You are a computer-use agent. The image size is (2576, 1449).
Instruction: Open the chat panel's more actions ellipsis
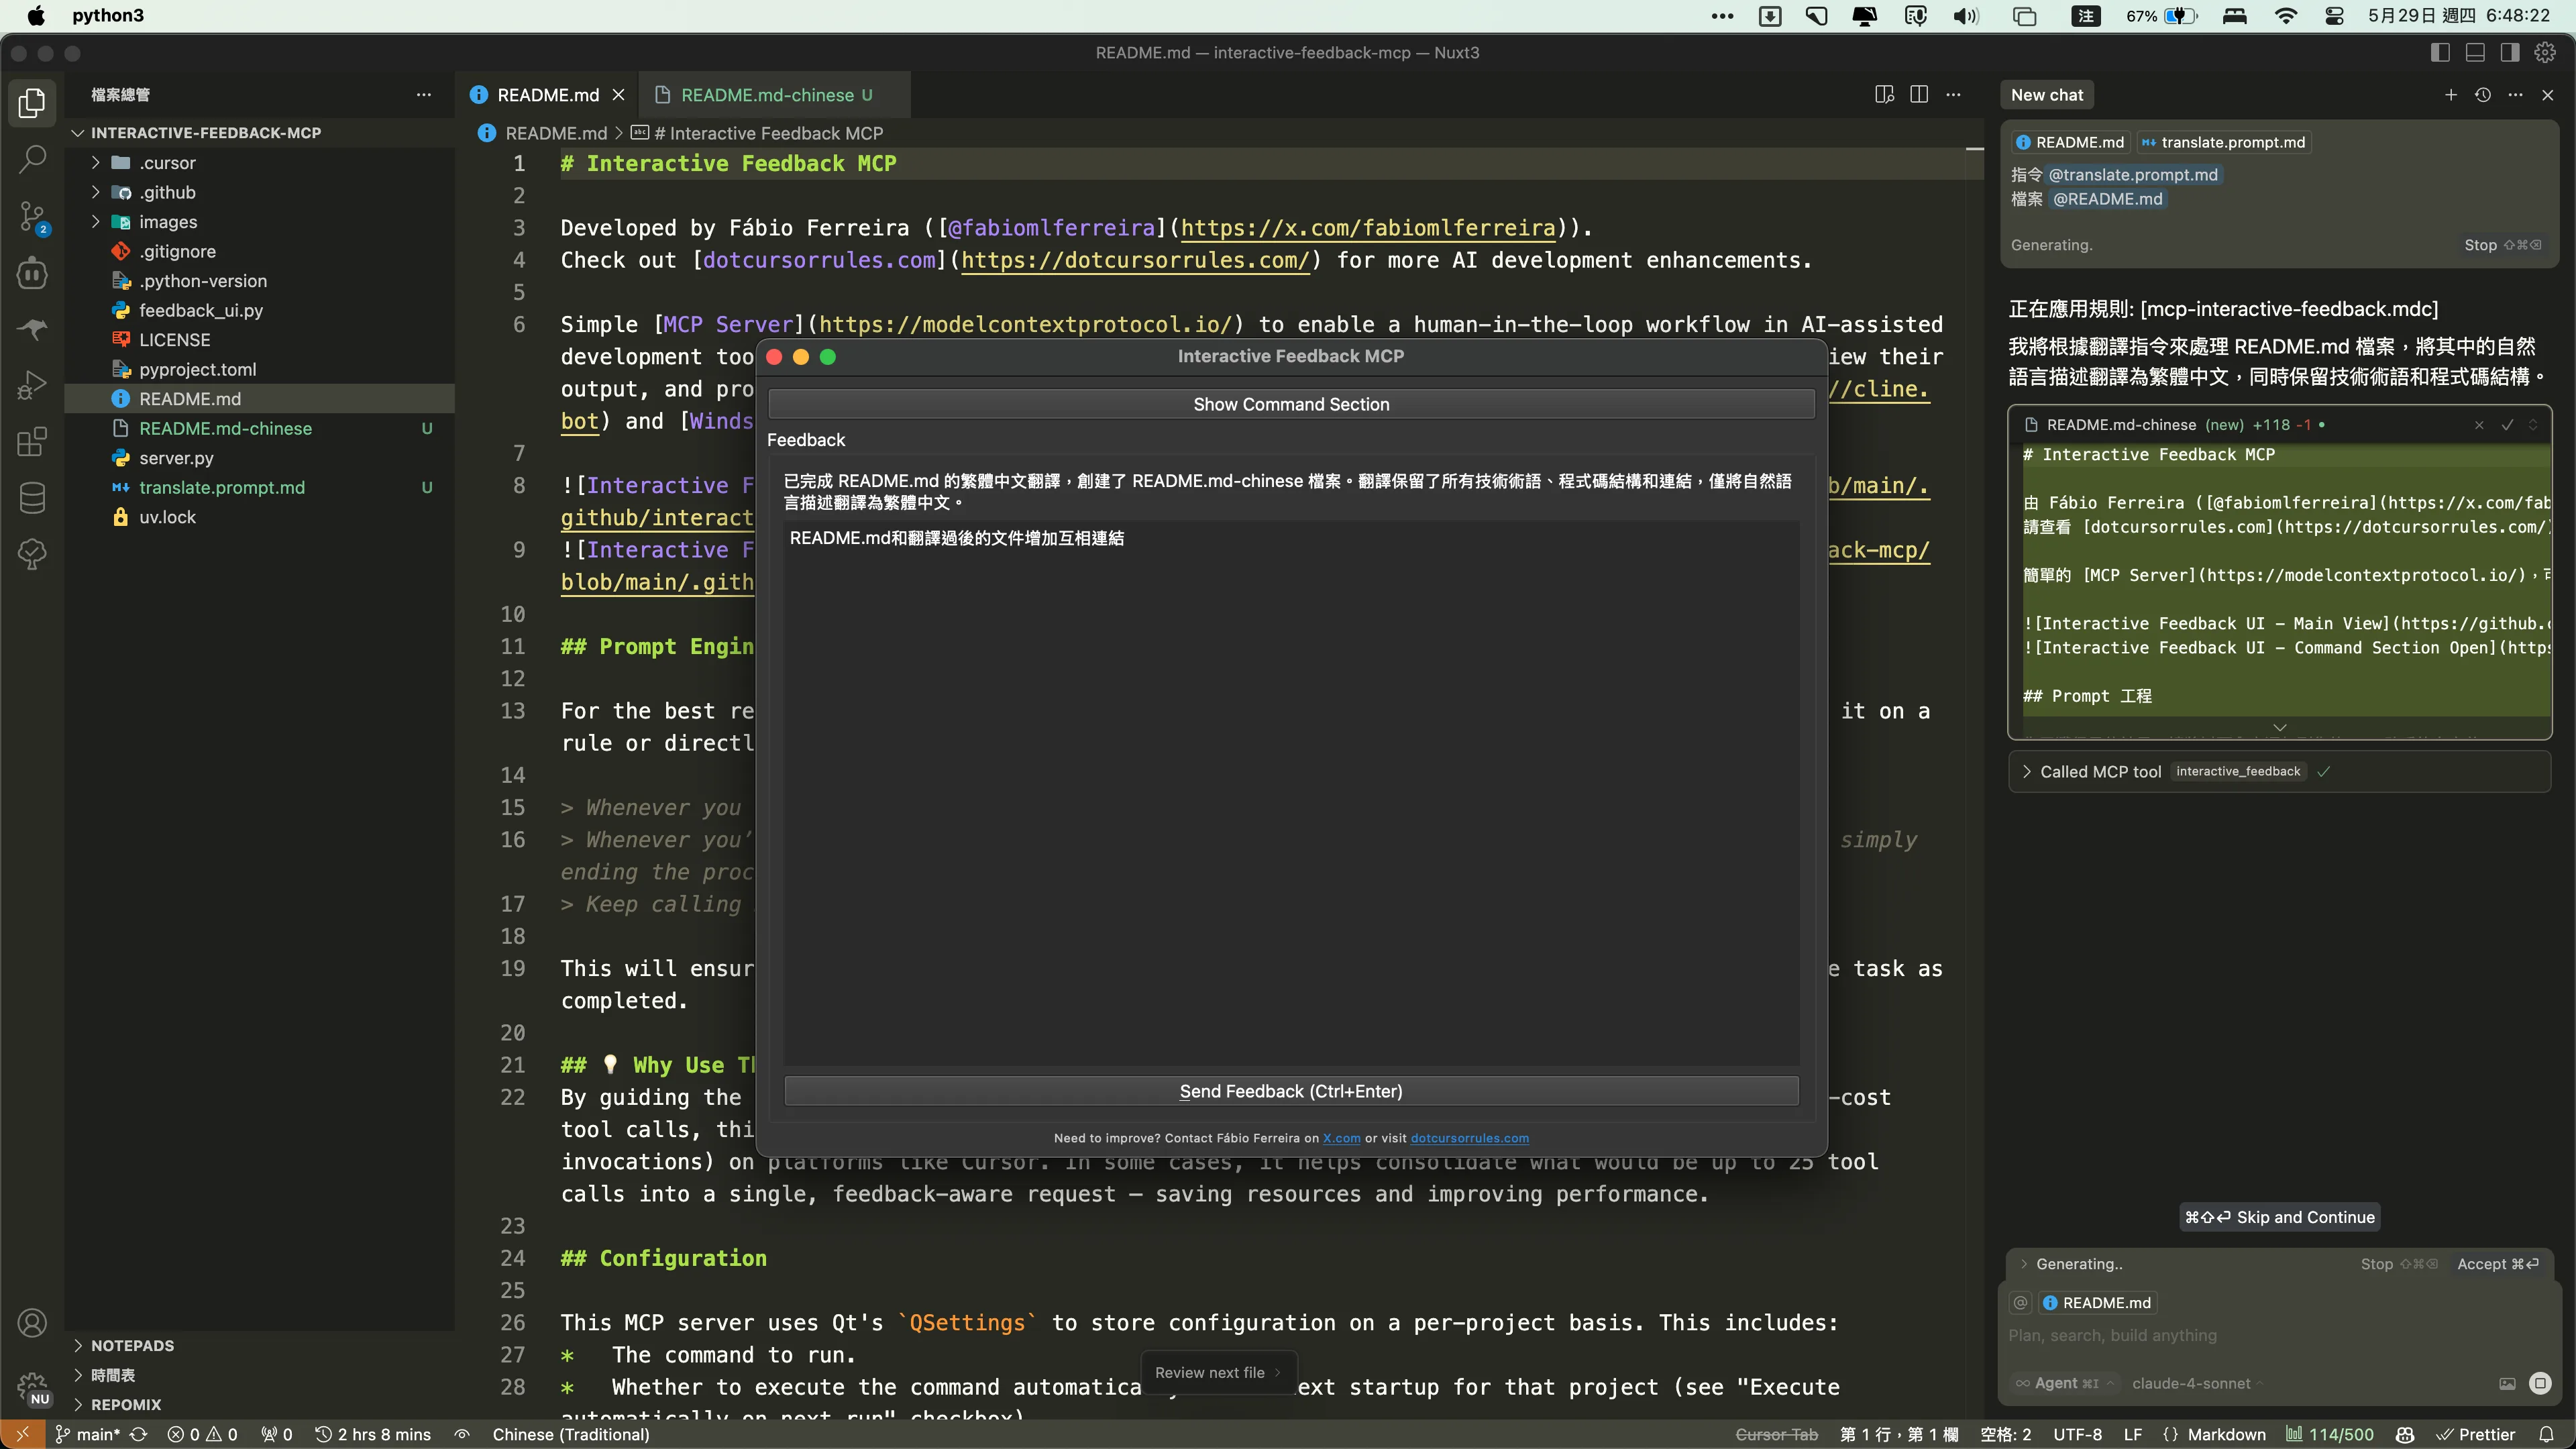coord(2515,95)
